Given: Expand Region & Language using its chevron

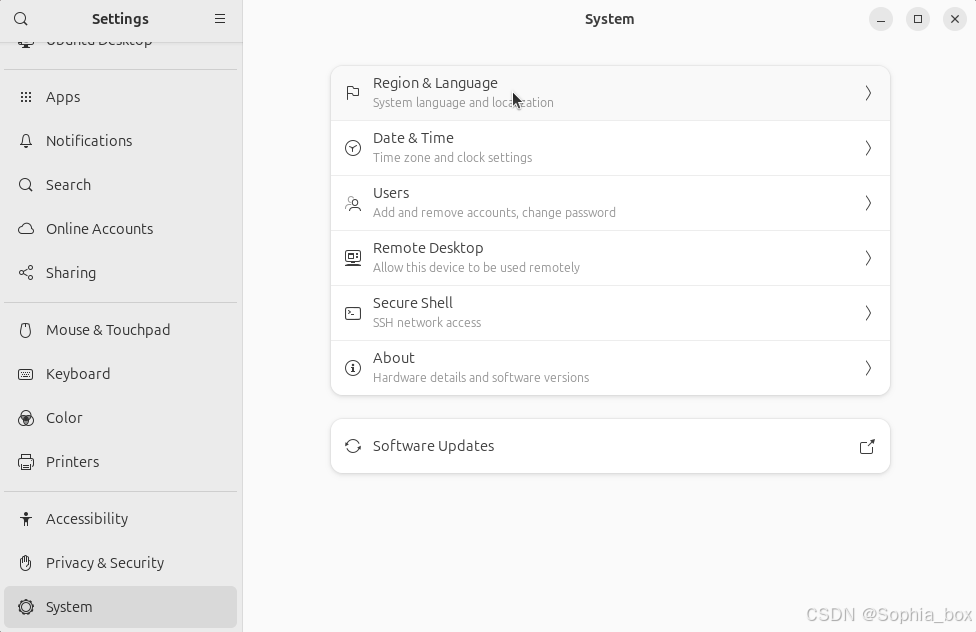Looking at the screenshot, I should coord(867,93).
